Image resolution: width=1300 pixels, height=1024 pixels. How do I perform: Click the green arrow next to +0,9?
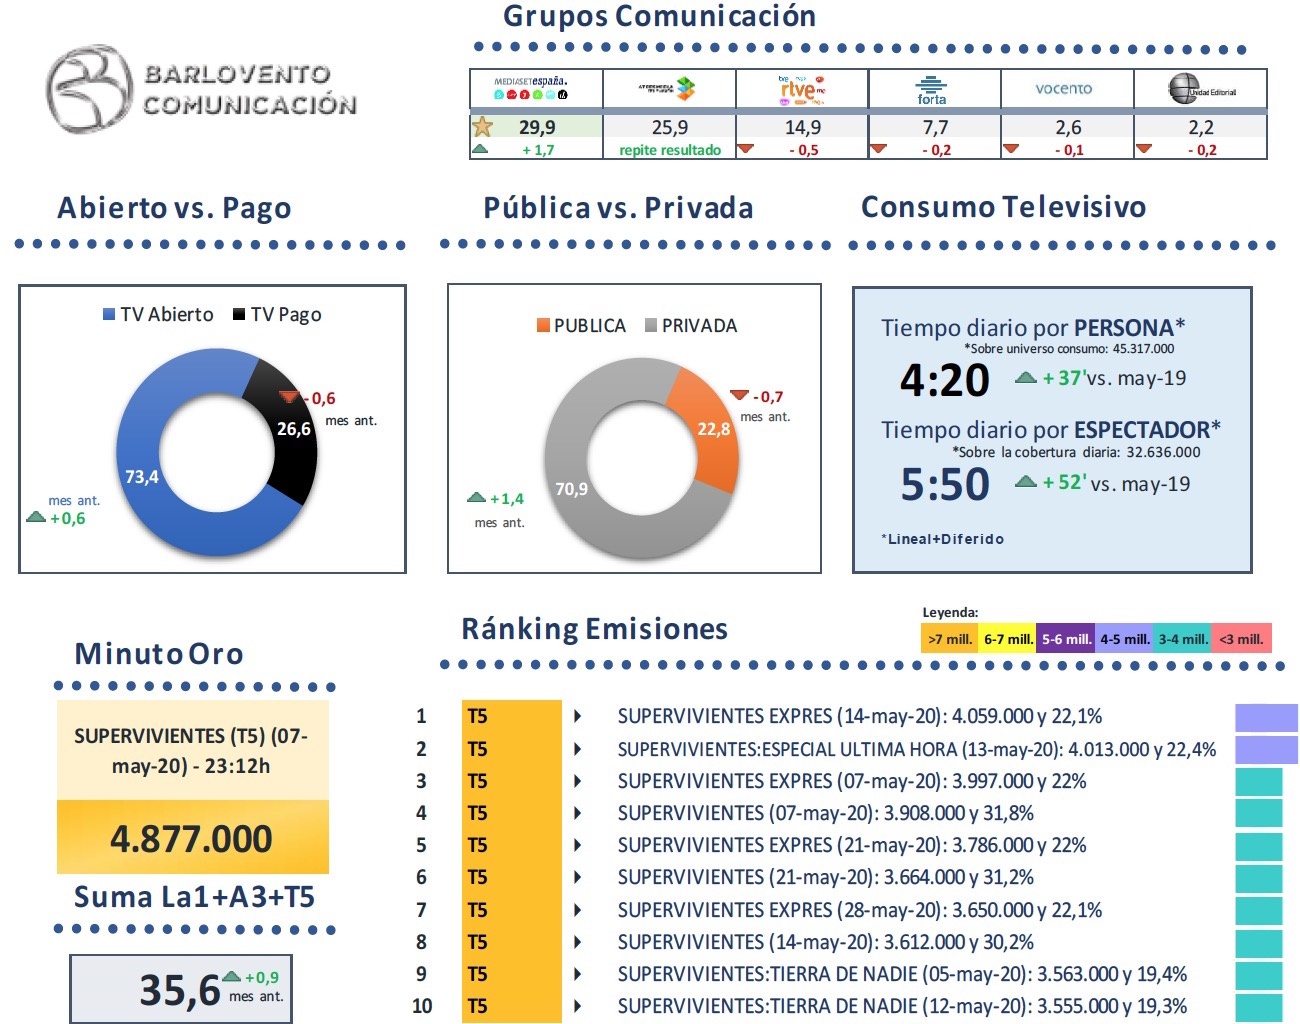(x=232, y=976)
